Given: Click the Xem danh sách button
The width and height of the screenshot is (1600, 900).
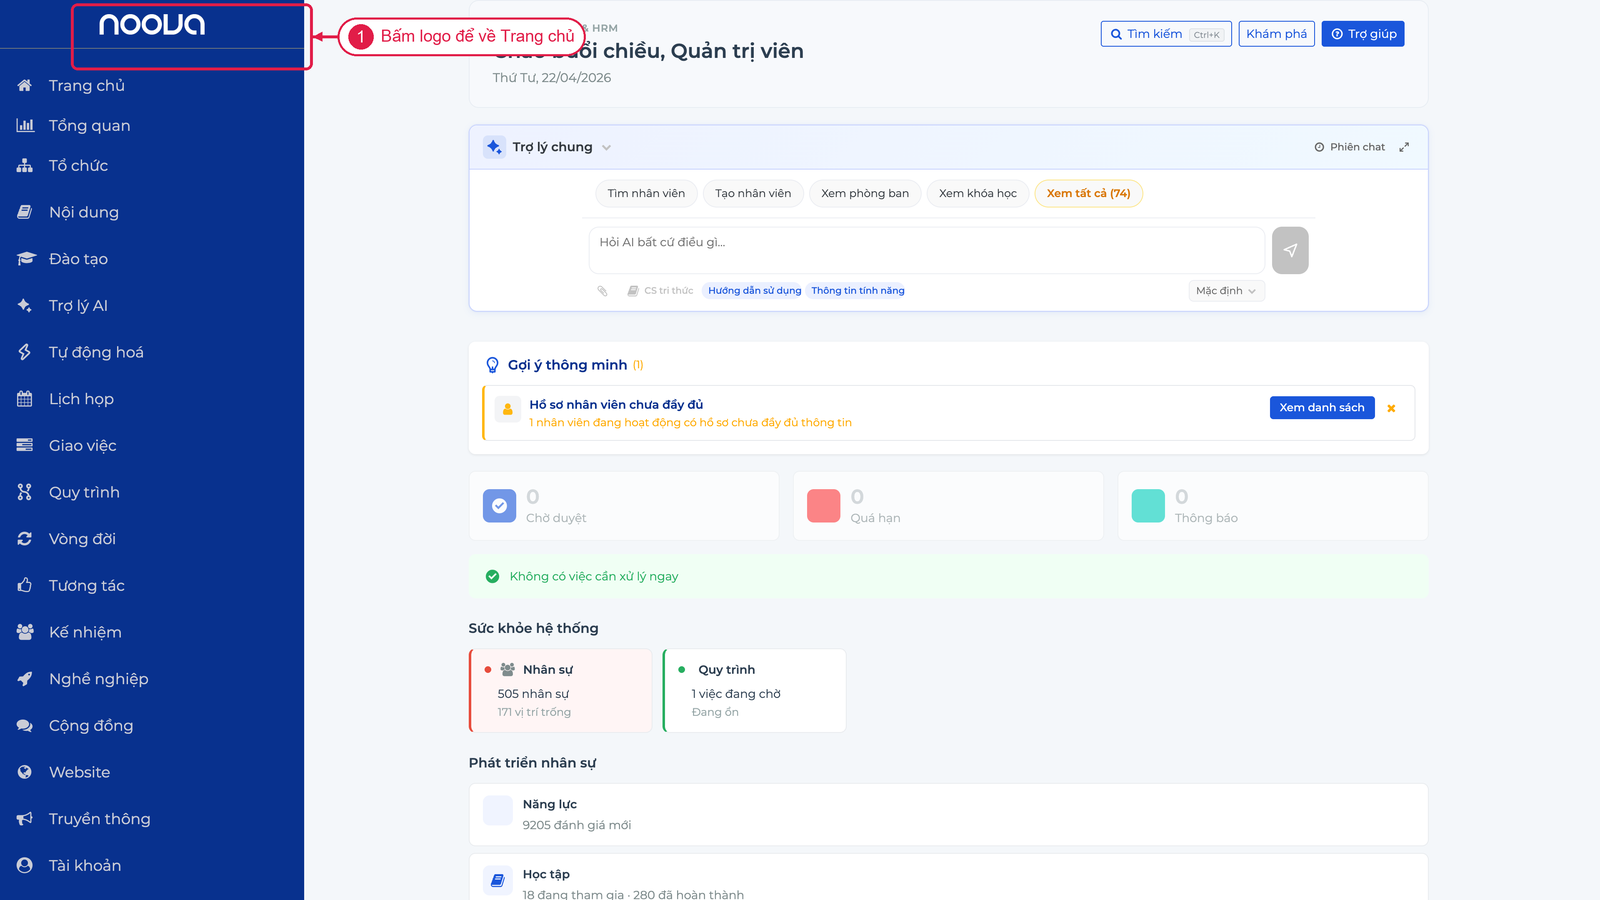Looking at the screenshot, I should tap(1322, 407).
